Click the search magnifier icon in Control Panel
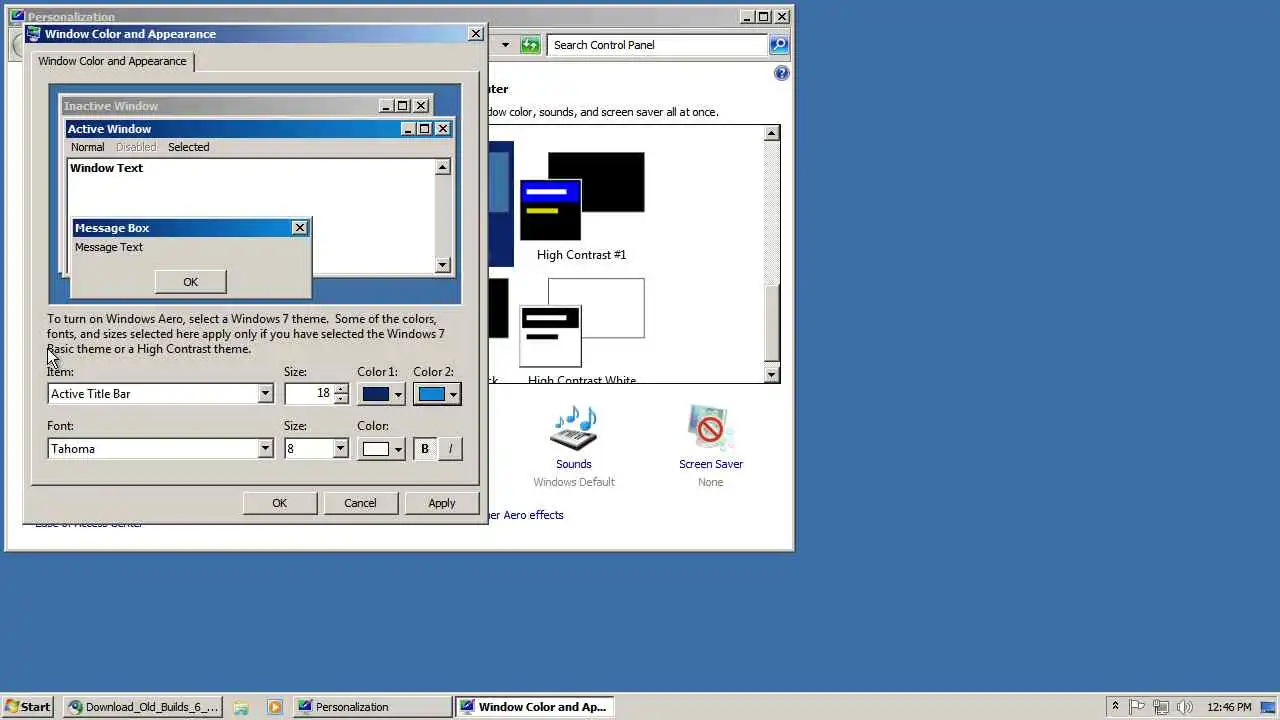 click(x=778, y=45)
